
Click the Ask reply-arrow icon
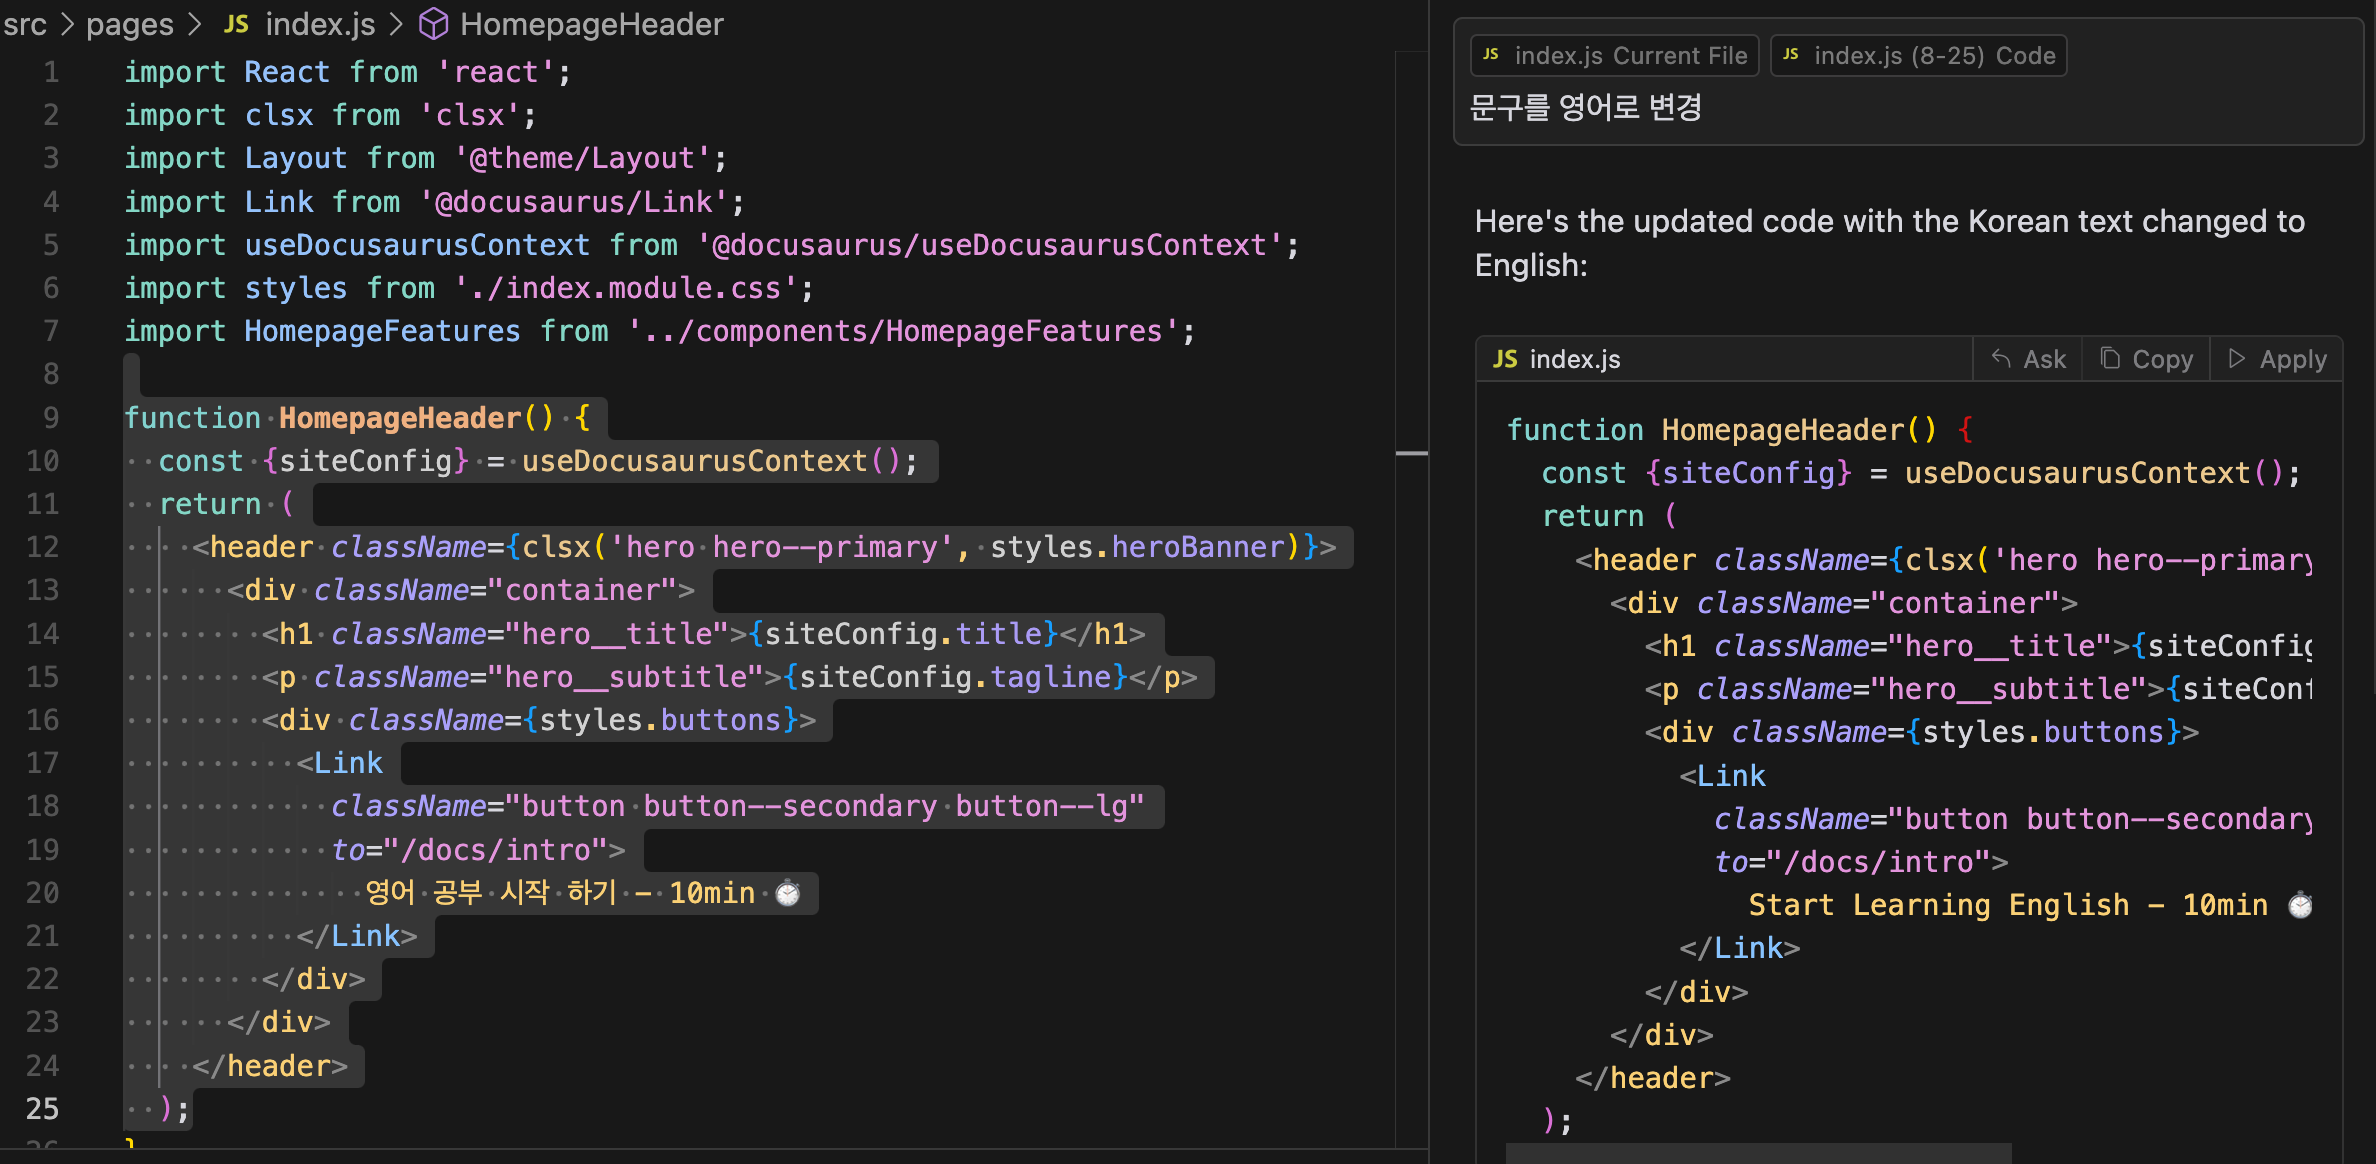(x=2001, y=359)
